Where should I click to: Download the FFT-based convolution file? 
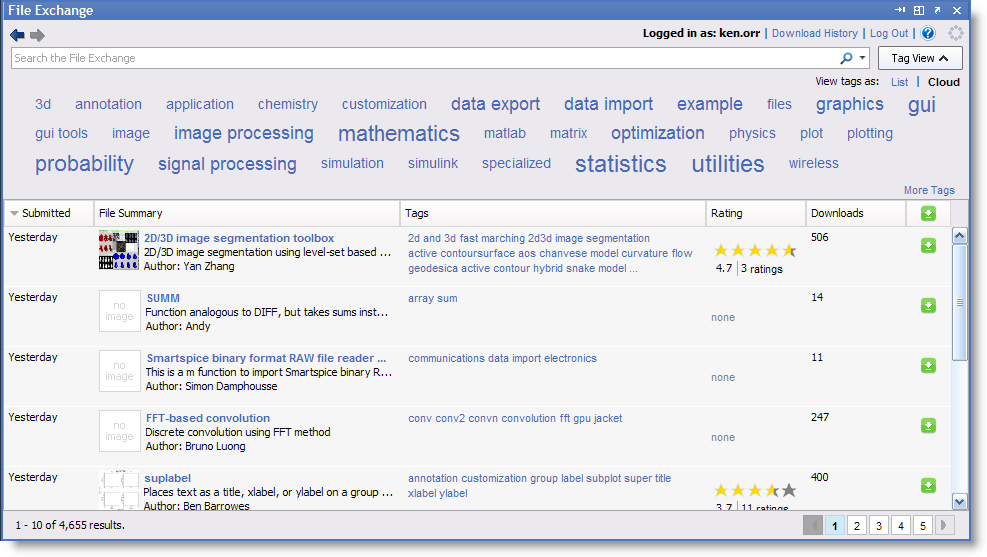tap(928, 426)
